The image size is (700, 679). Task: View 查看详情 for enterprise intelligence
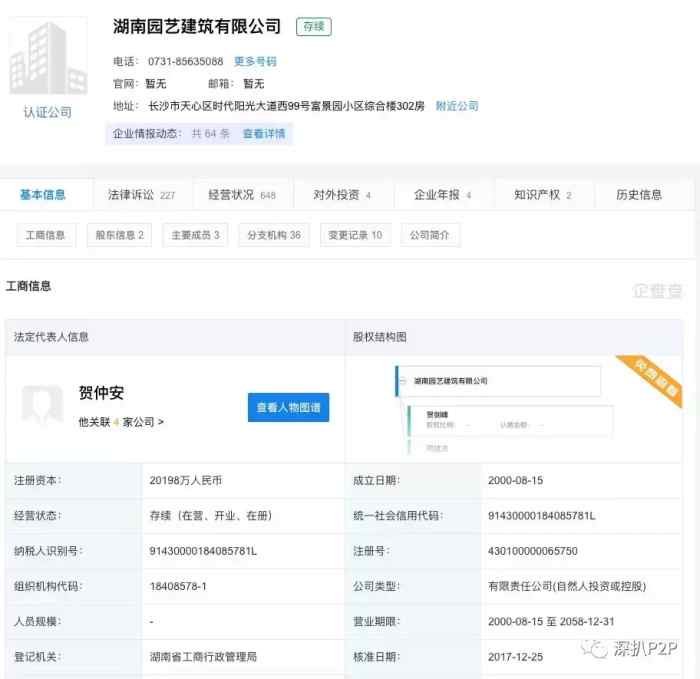click(x=264, y=133)
